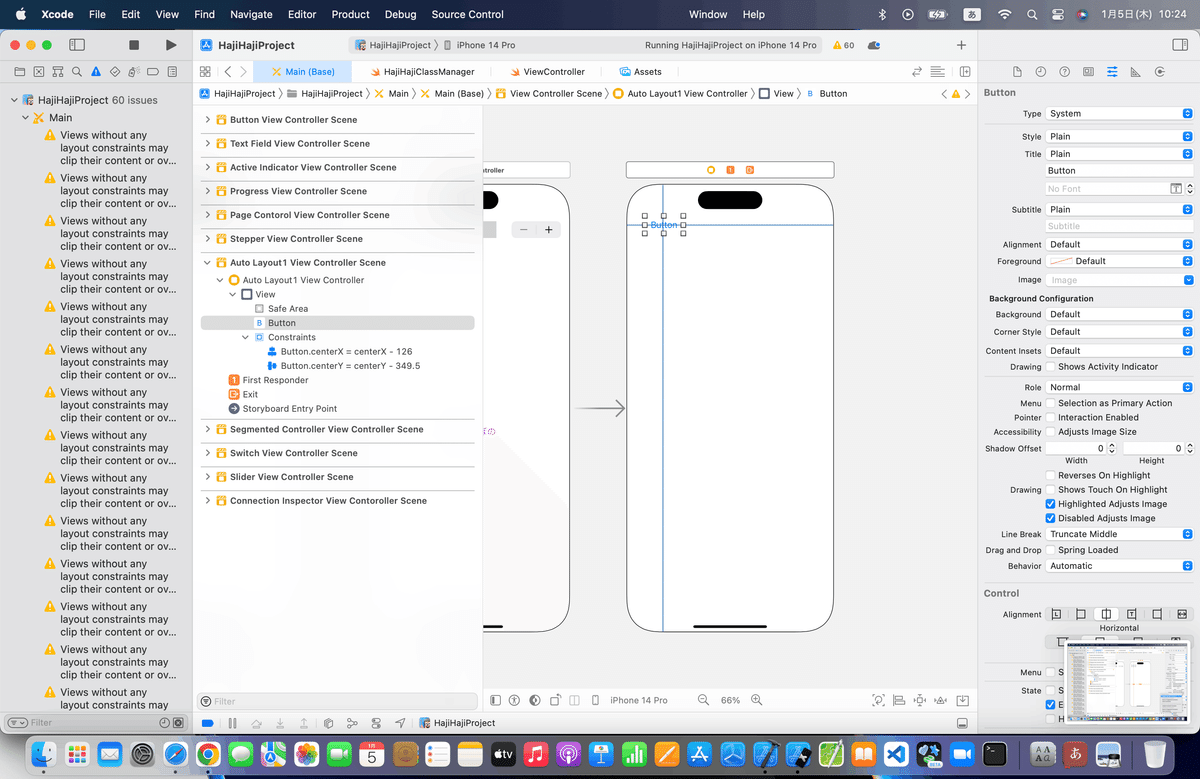The image size is (1200, 779).
Task: Enable Reverses On Highlight checkbox
Action: [1050, 476]
